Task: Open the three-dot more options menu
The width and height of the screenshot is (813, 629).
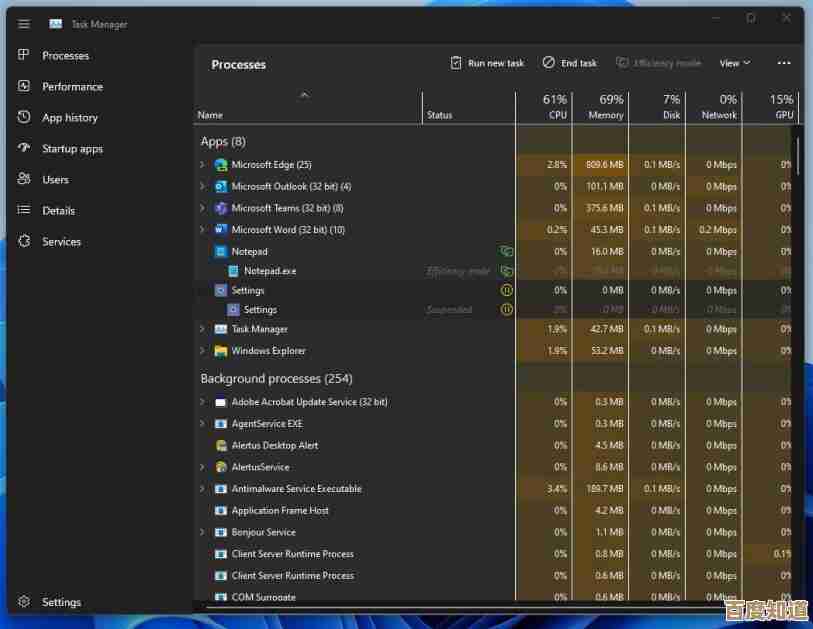Action: coord(783,62)
